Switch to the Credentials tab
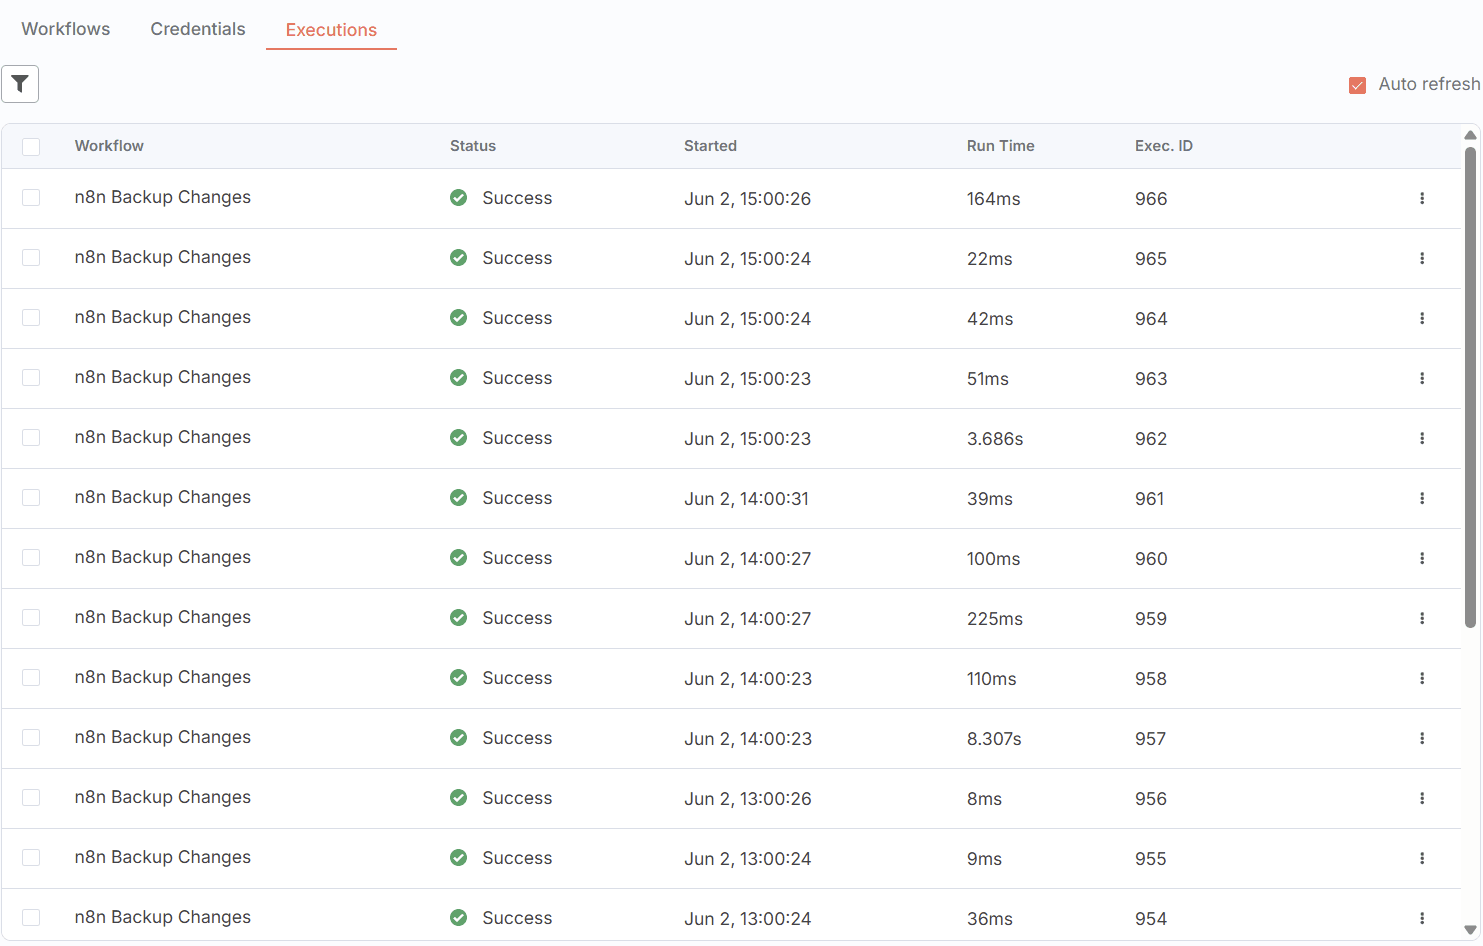Image resolution: width=1483 pixels, height=946 pixels. pyautogui.click(x=198, y=29)
